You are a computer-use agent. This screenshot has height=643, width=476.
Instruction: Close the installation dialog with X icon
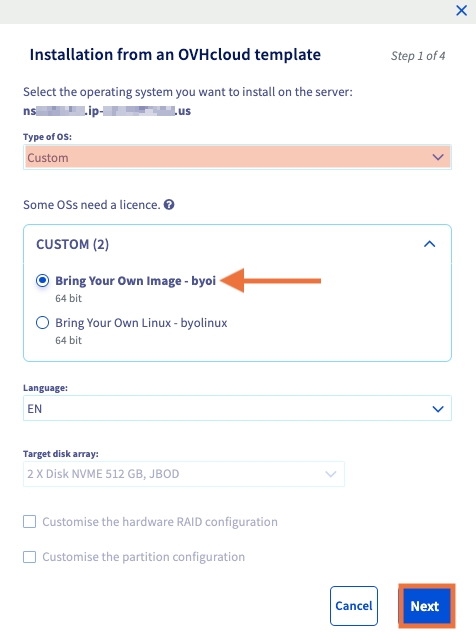461,11
